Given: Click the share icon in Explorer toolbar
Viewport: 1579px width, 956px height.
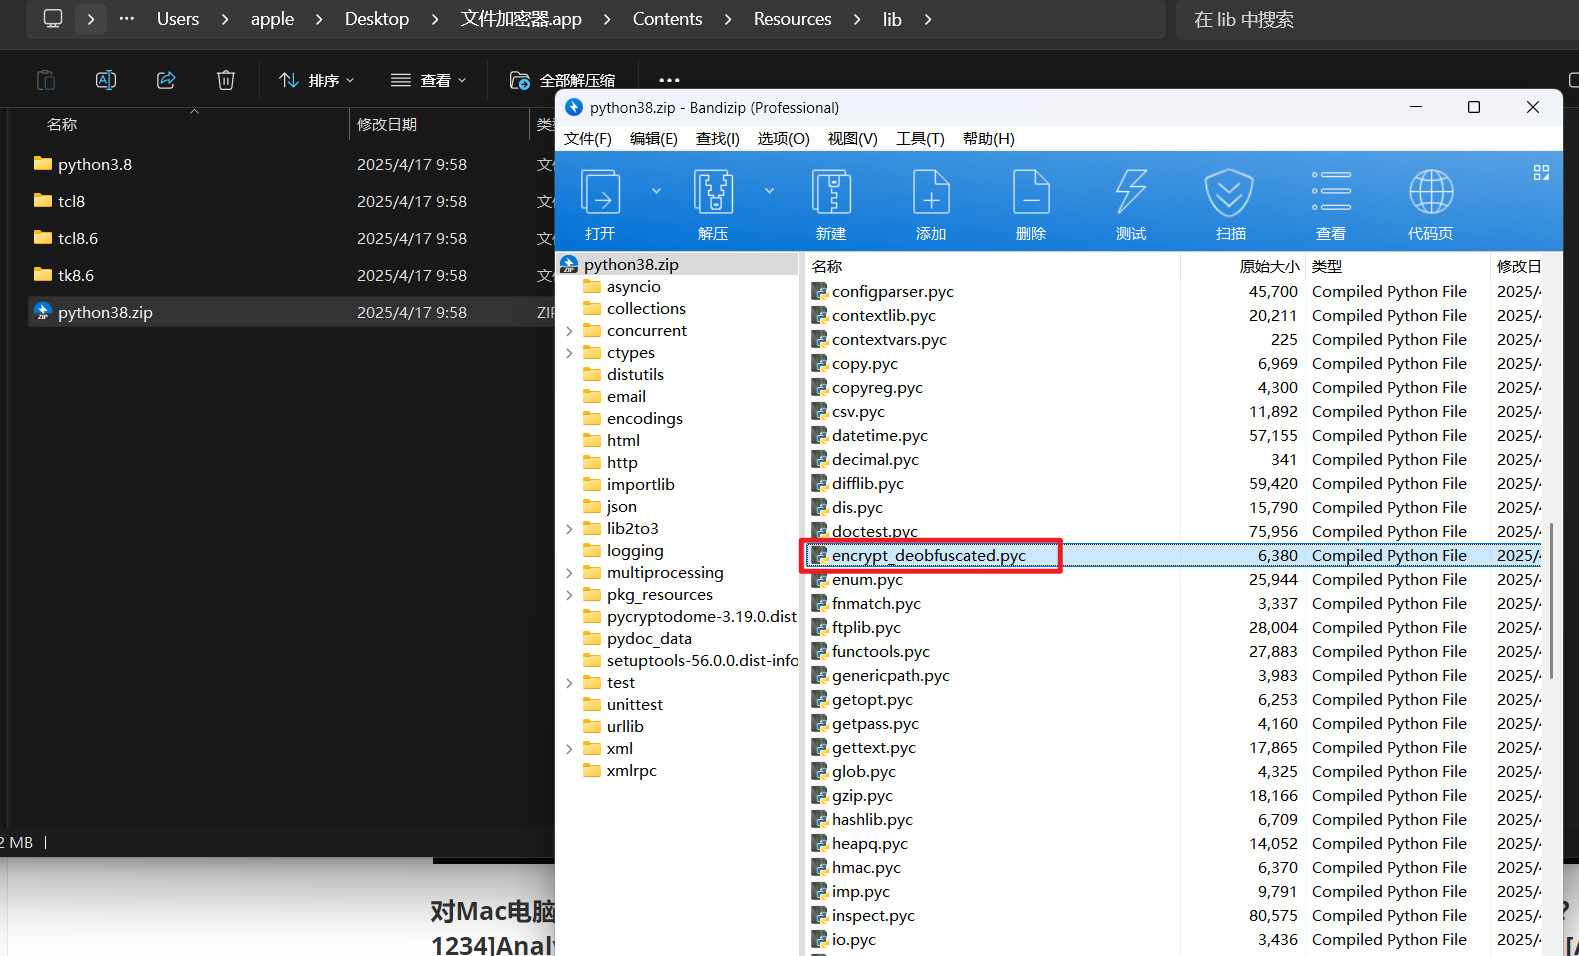Looking at the screenshot, I should (x=166, y=80).
